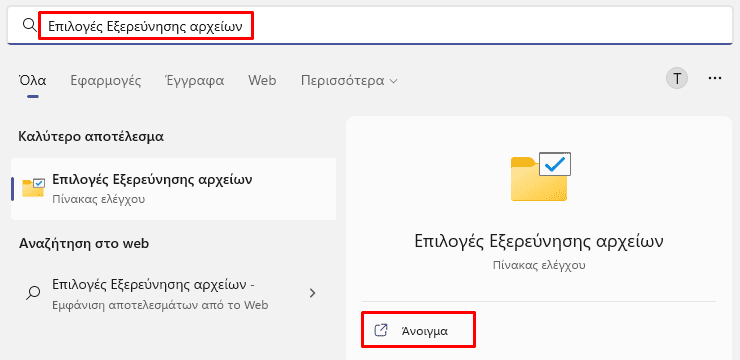Switch to the Εφαρμογές tab
Screen dimensions: 740x360
point(106,80)
